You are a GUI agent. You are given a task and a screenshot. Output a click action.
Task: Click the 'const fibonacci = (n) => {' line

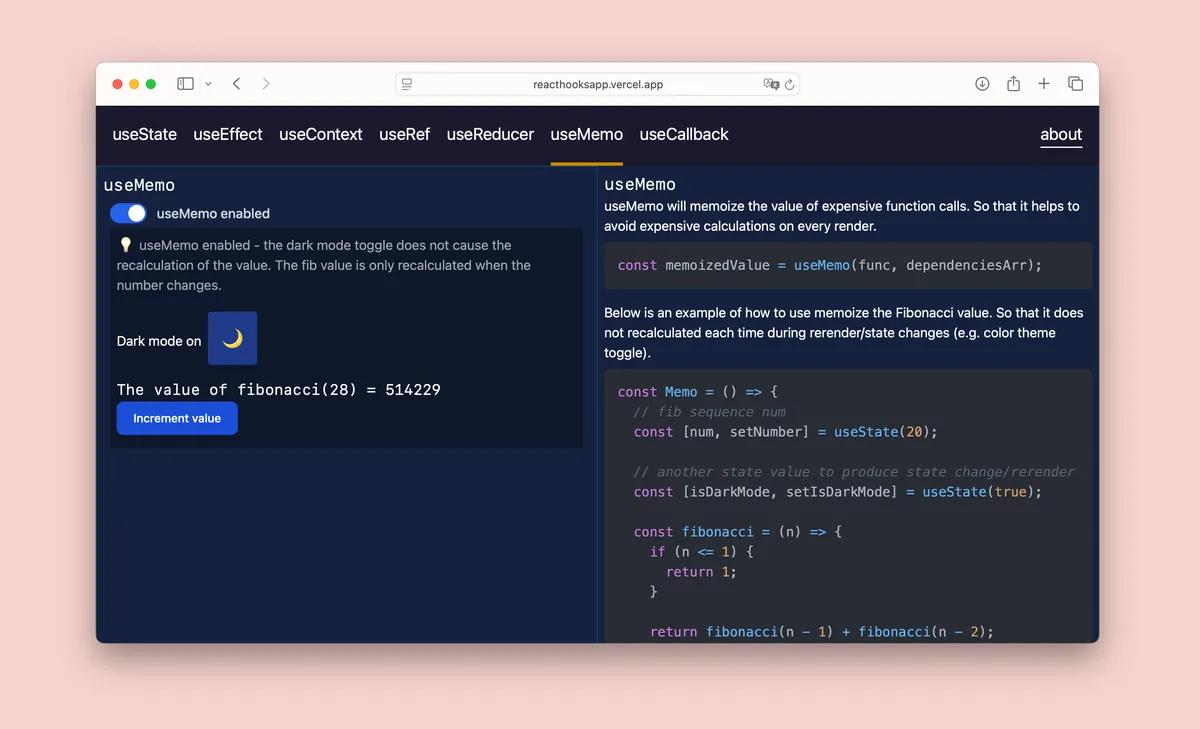[x=737, y=532]
